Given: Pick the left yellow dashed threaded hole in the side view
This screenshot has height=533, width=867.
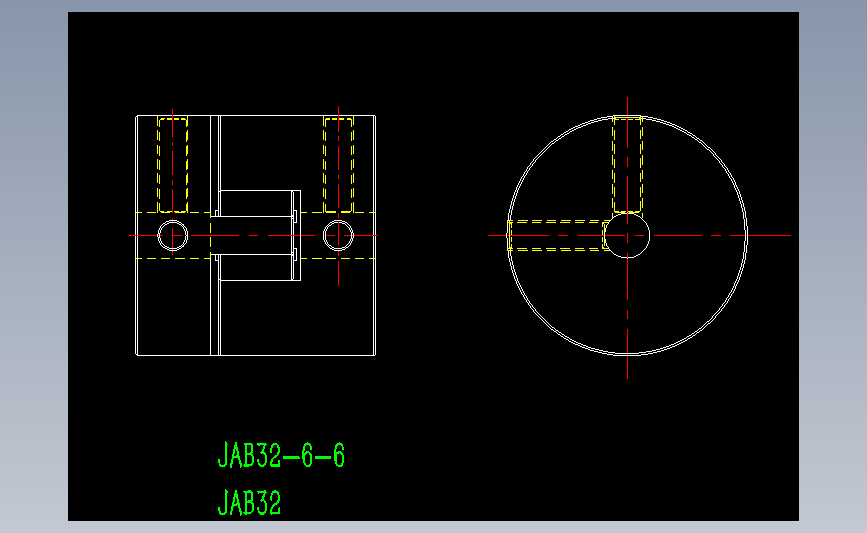Looking at the screenshot, I should (173, 164).
